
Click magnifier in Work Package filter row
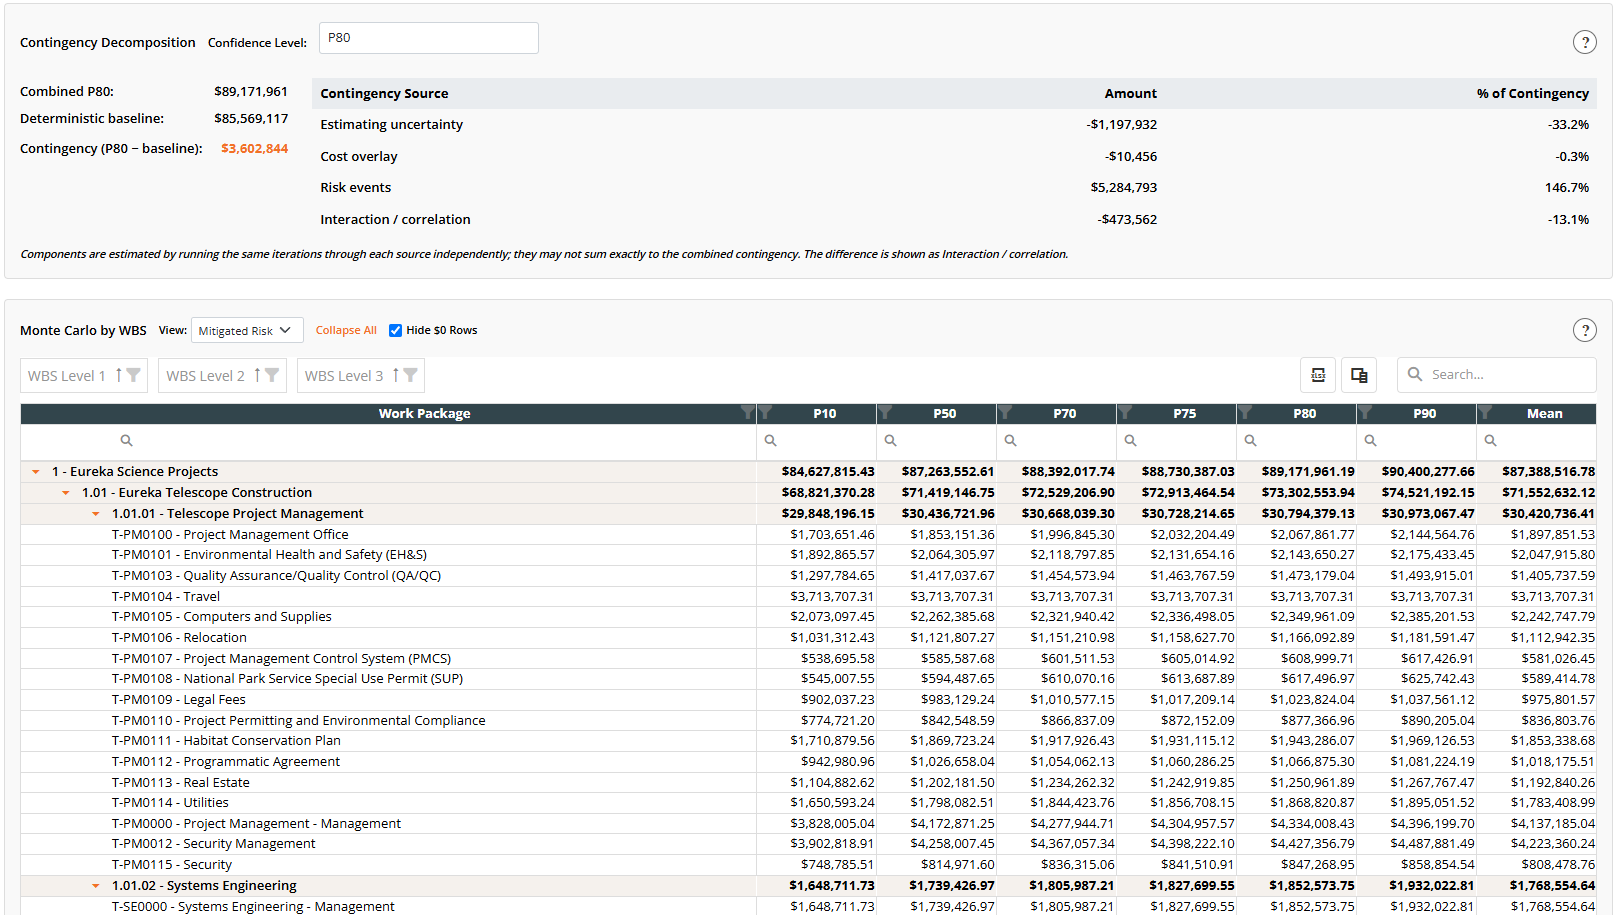(127, 441)
